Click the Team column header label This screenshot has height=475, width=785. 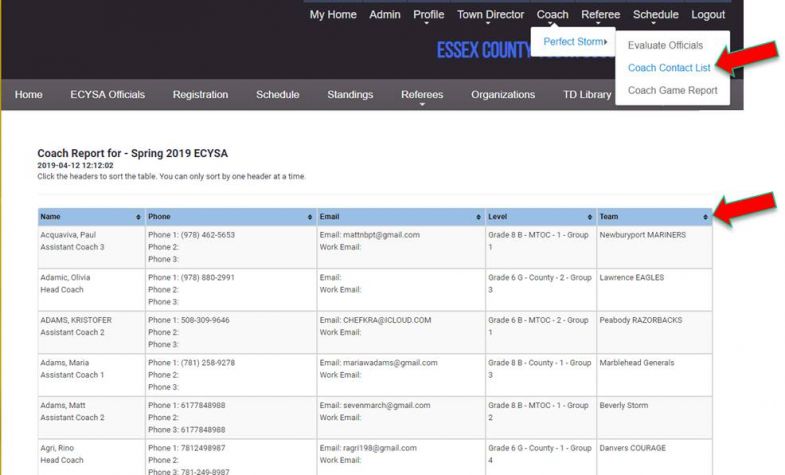(x=609, y=217)
